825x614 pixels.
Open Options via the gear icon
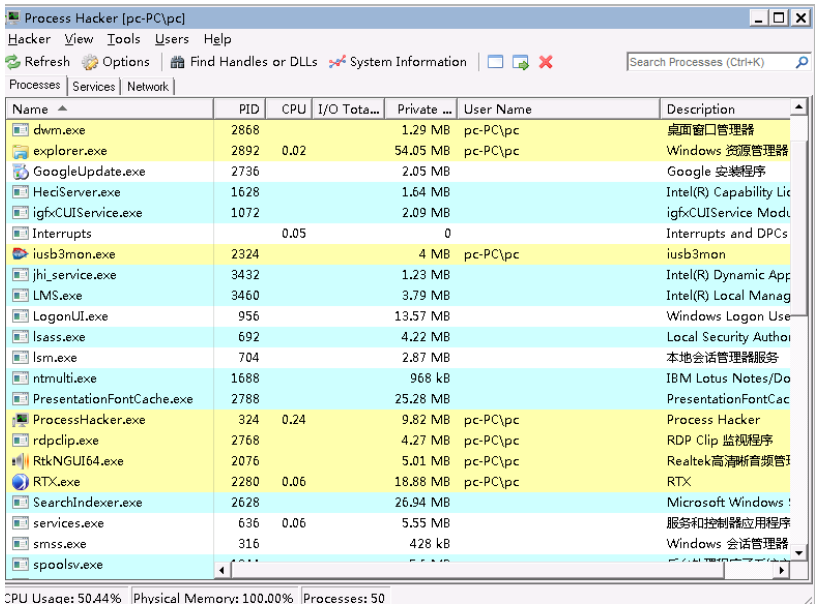(x=89, y=62)
